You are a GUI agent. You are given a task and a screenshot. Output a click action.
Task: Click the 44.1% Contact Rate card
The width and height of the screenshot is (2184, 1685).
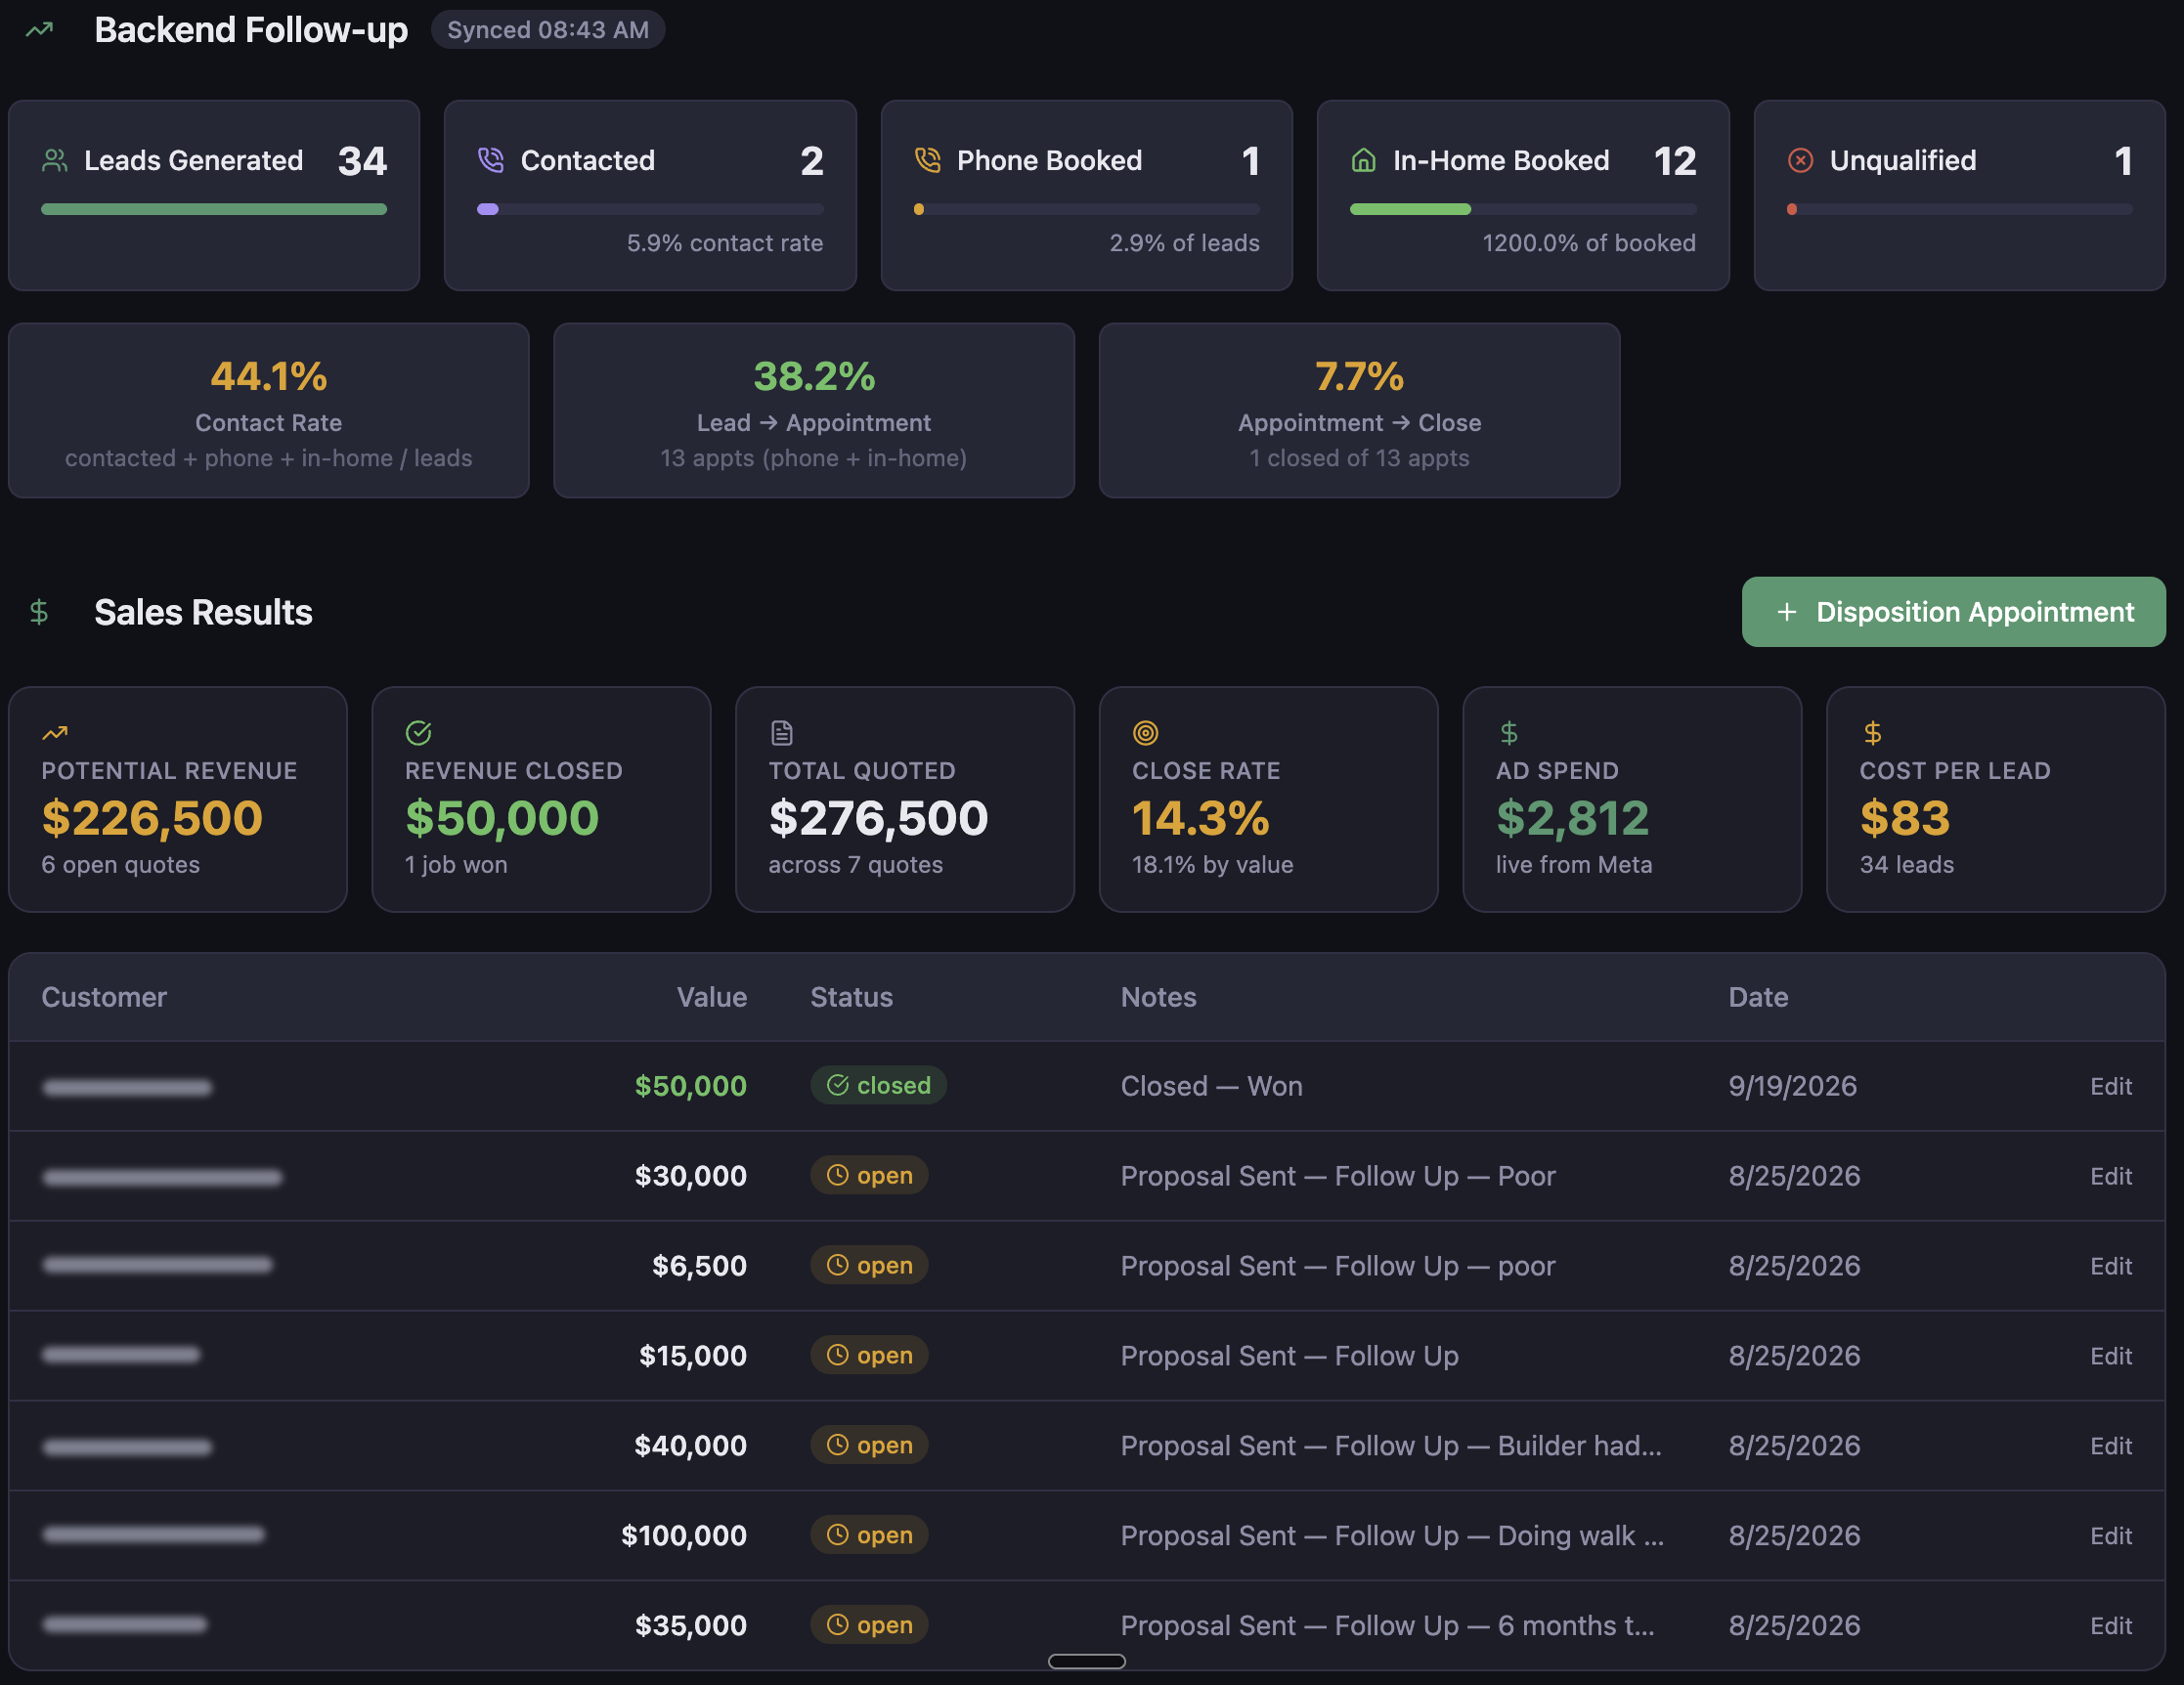pyautogui.click(x=269, y=410)
